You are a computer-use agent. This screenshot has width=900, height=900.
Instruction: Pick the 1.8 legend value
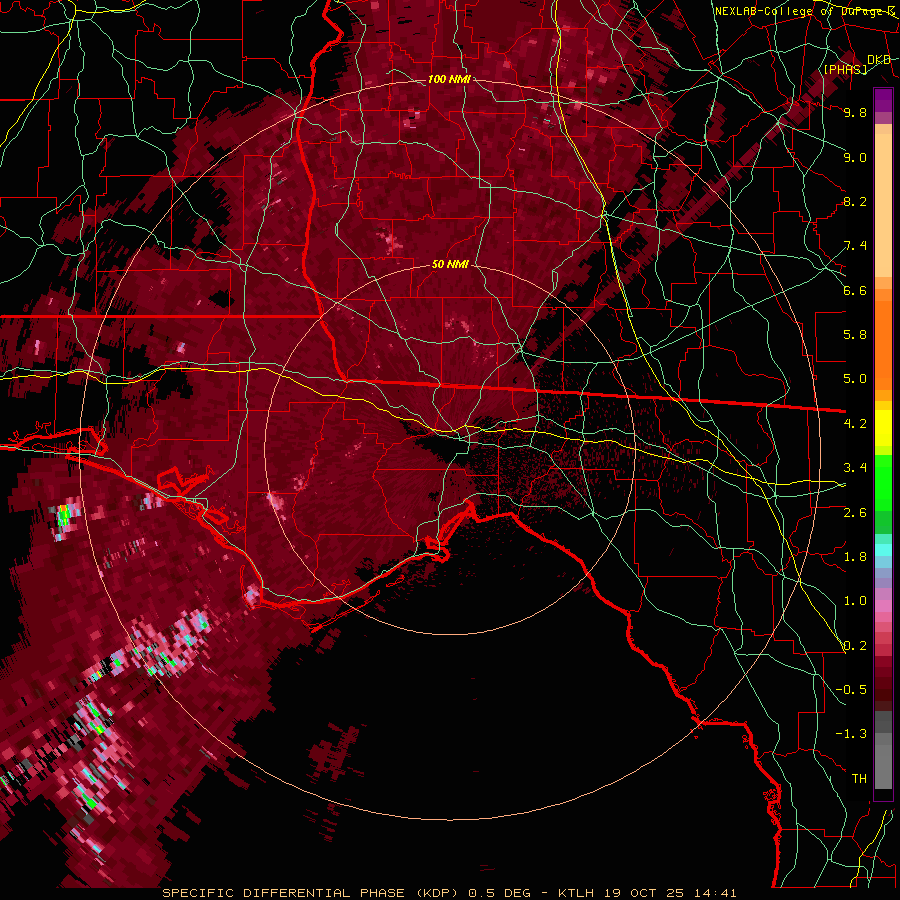855,557
